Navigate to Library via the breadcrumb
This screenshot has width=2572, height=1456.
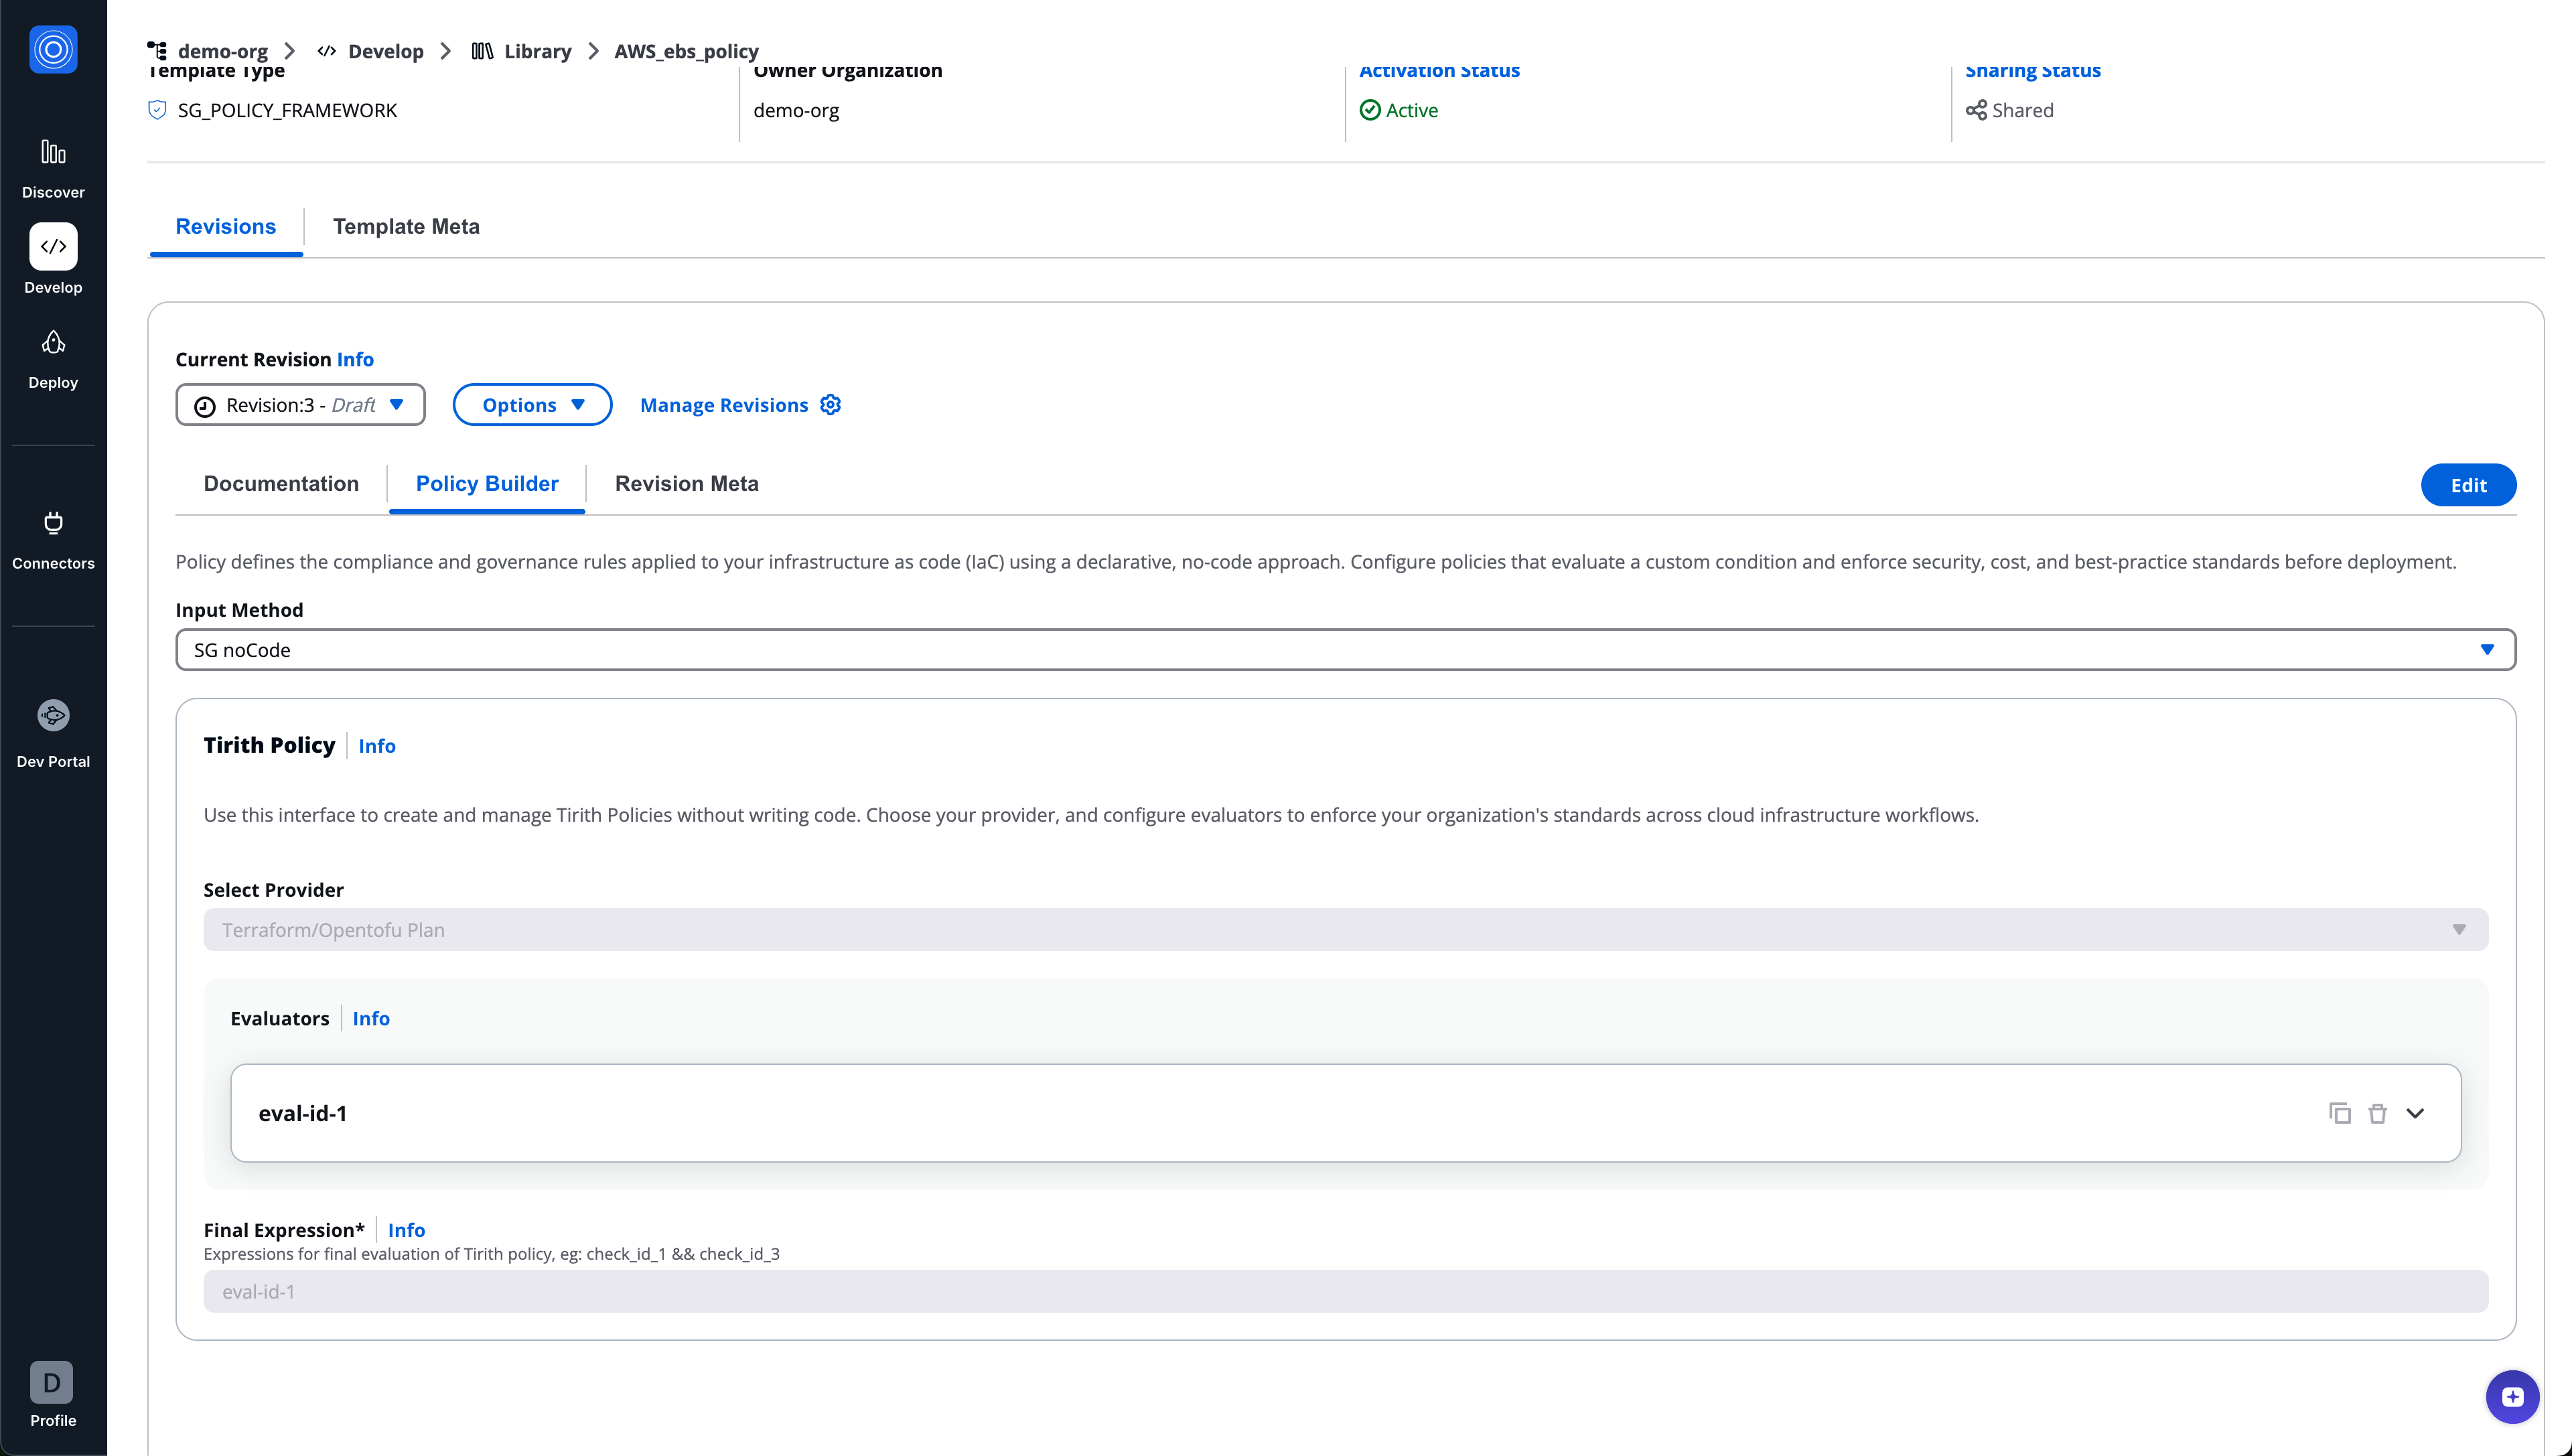click(538, 51)
